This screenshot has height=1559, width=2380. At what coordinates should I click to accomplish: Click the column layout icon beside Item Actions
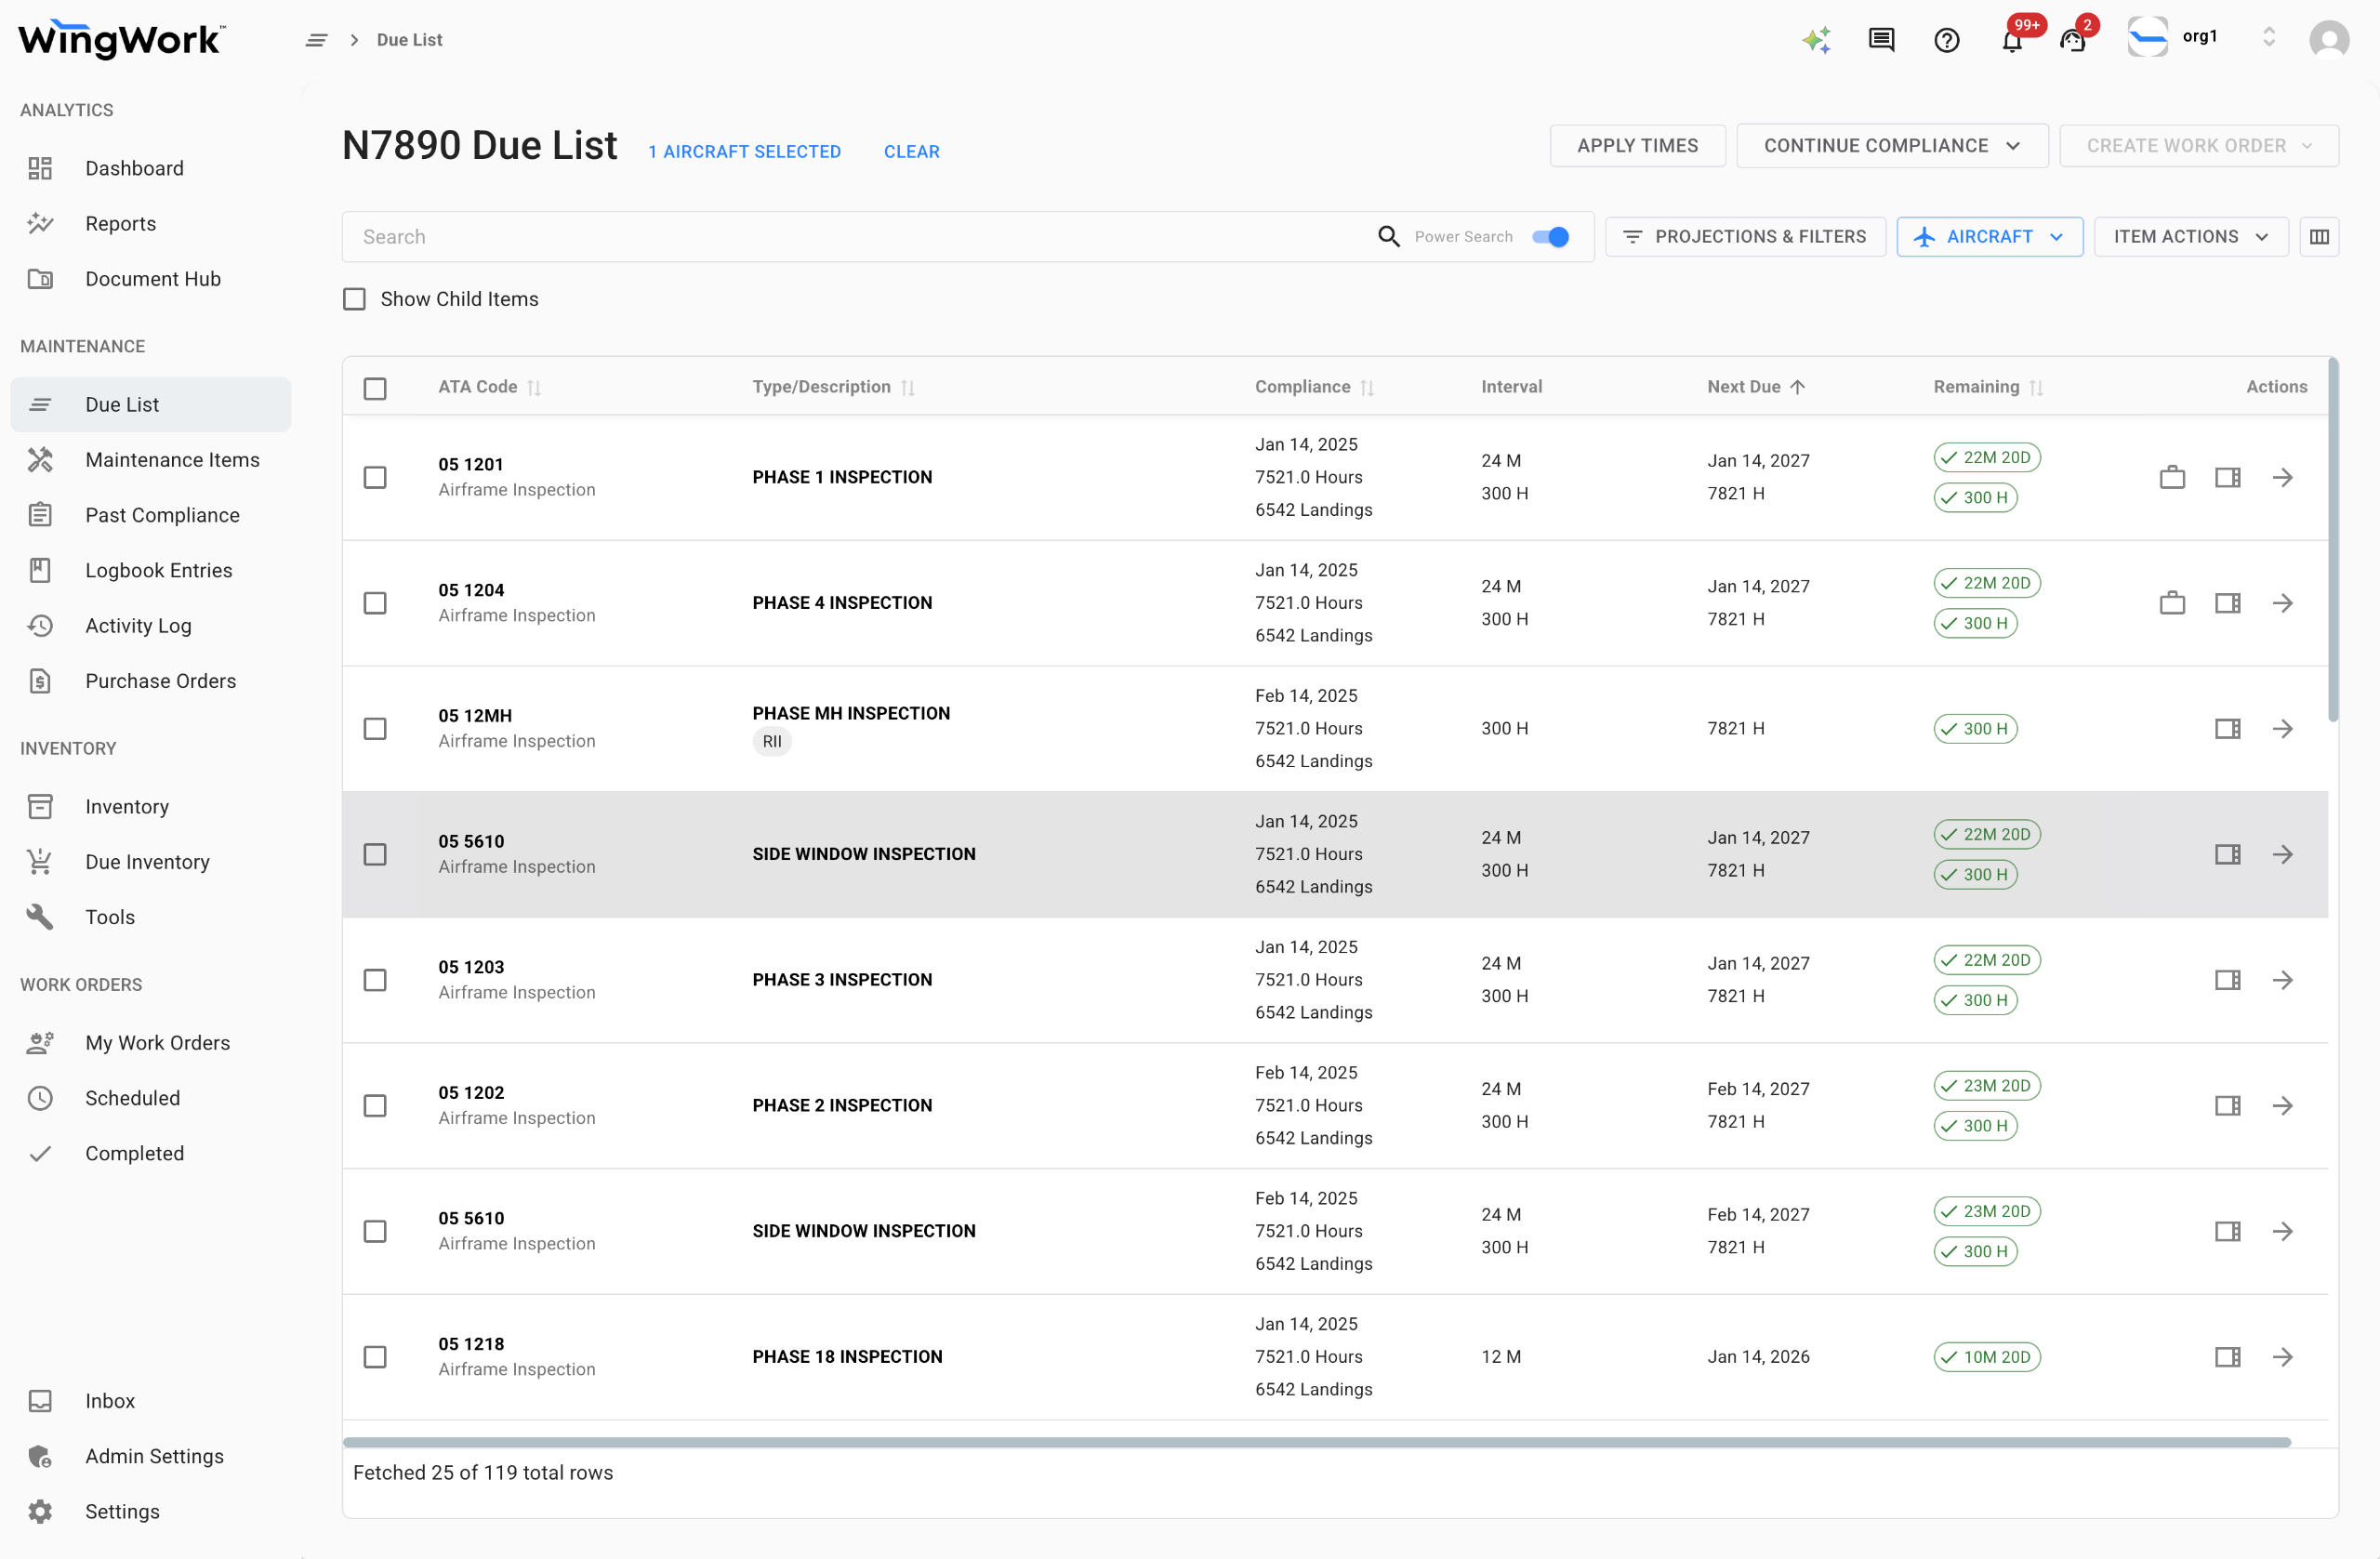pos(2319,237)
